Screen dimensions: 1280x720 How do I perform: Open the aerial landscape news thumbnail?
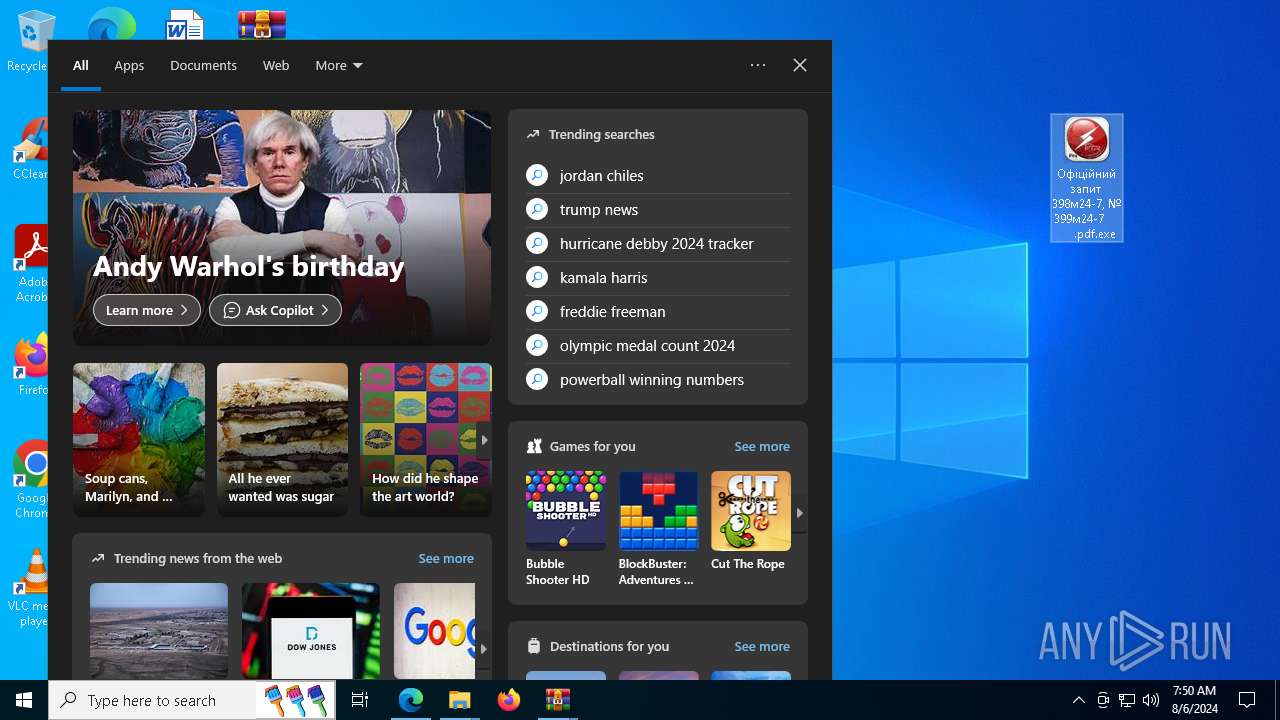(x=159, y=631)
